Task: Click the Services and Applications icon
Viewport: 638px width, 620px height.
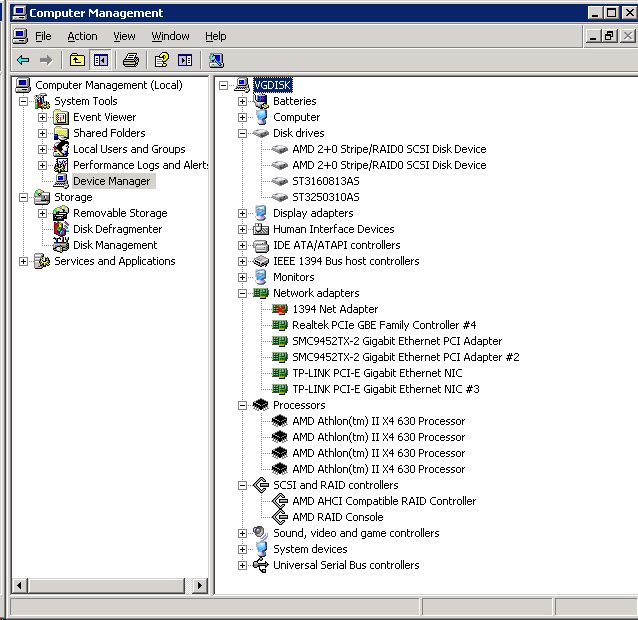Action: [42, 261]
